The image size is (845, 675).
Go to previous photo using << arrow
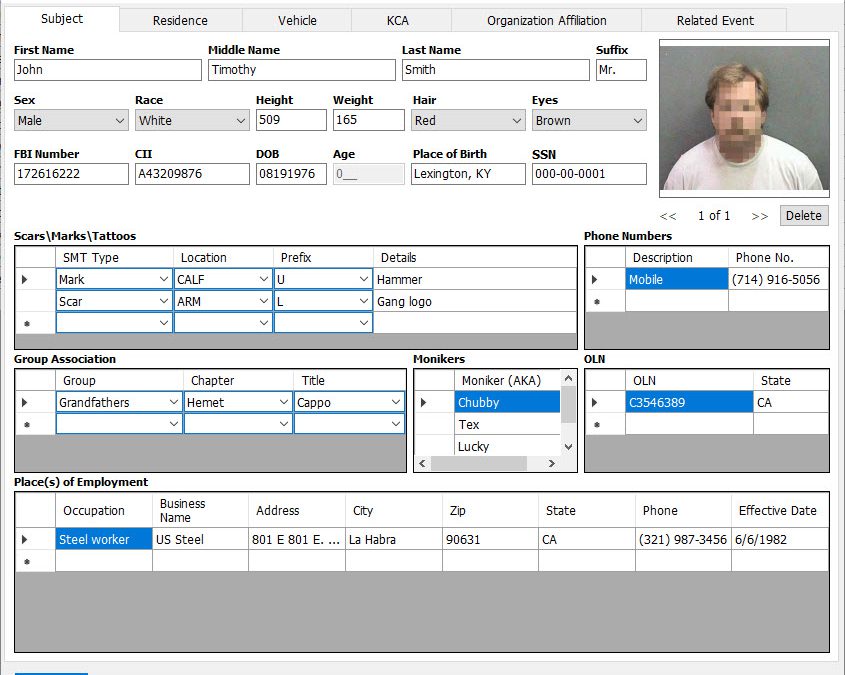click(668, 216)
